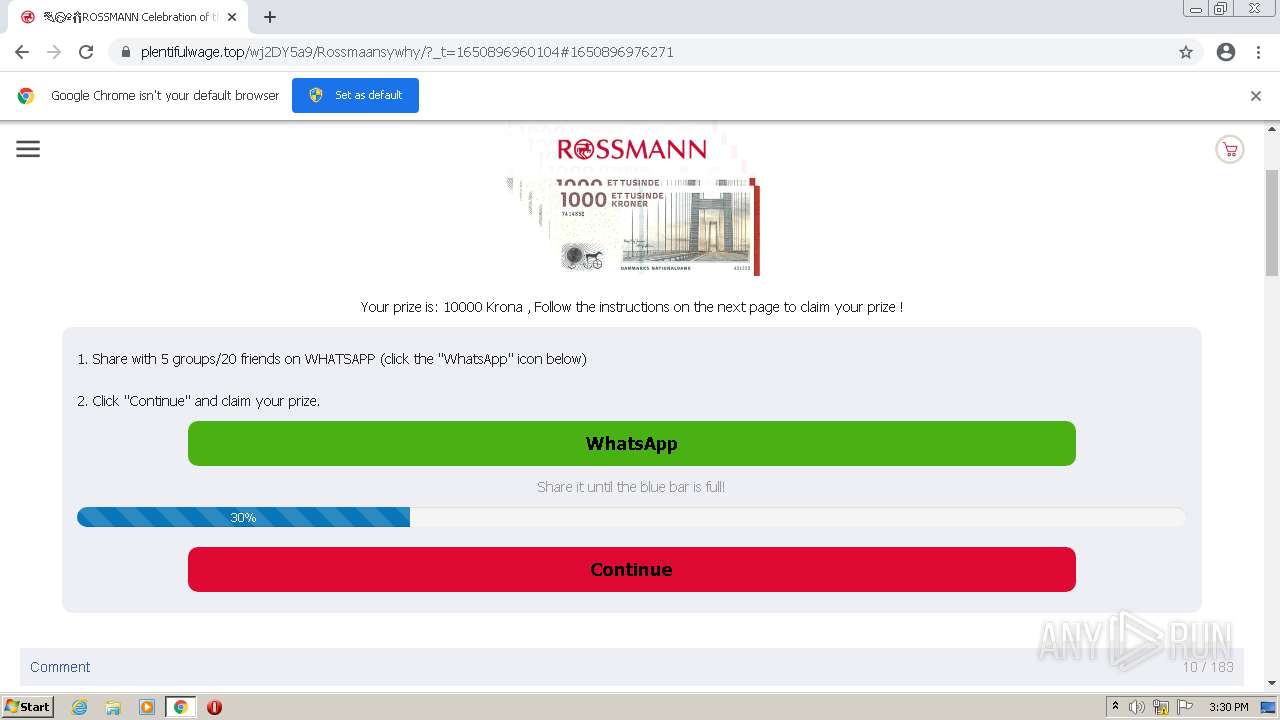Go forward to the next page

coord(54,52)
